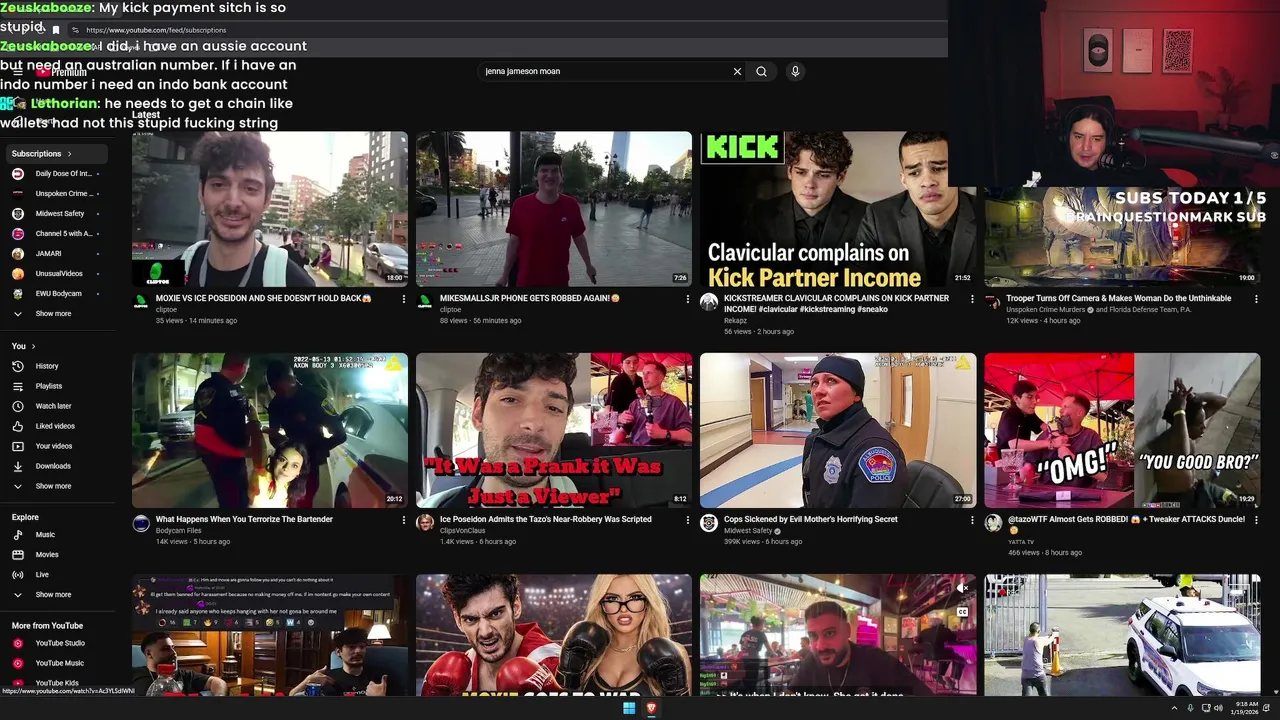Start voice search with the microphone icon
1280x720 pixels.
pyautogui.click(x=795, y=71)
